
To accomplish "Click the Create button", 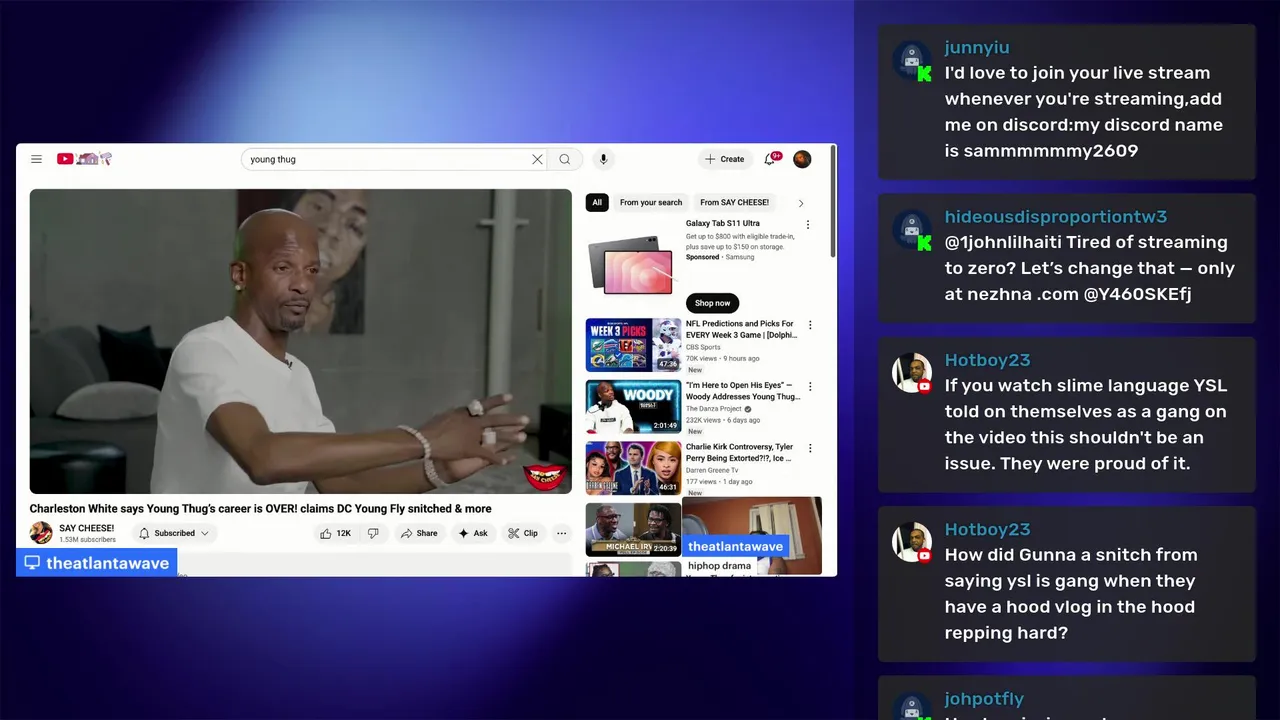I will tap(725, 159).
